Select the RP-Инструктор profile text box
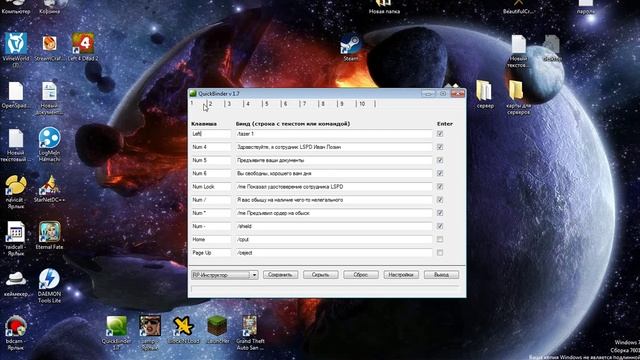This screenshot has height=360, width=640. click(x=221, y=275)
